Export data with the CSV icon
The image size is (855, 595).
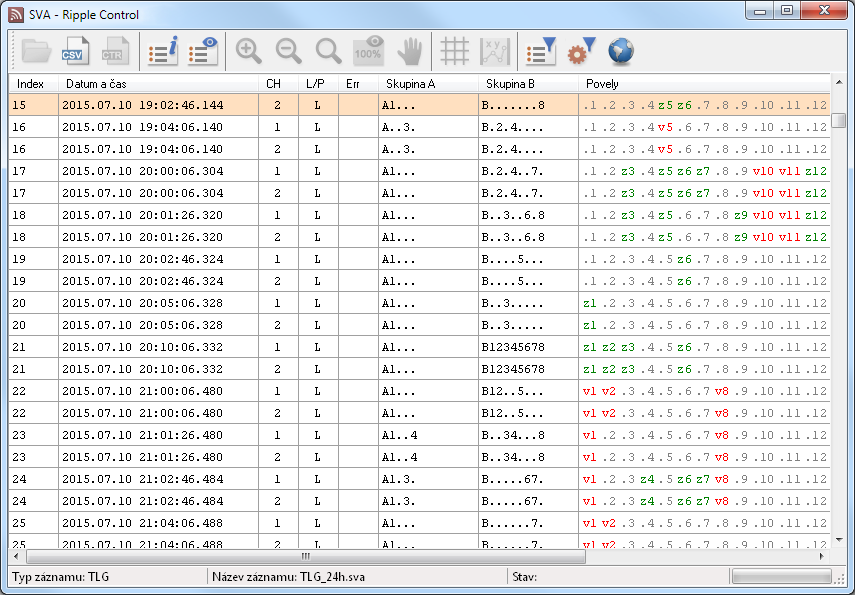click(x=76, y=51)
